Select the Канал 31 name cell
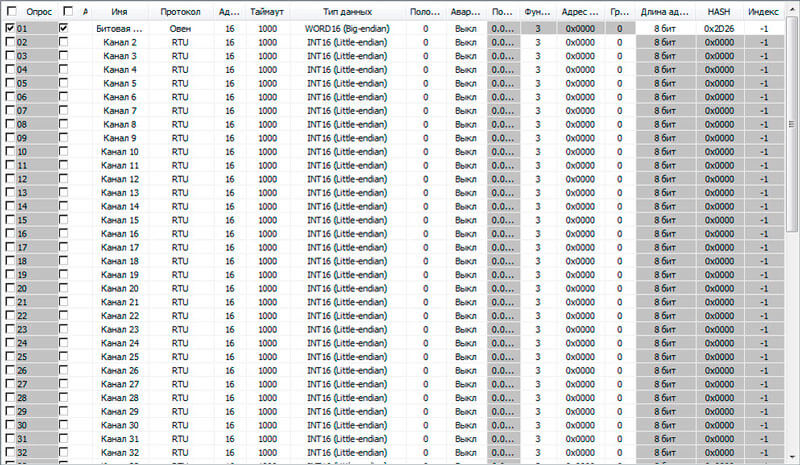Screen dimensions: 800x465 pyautogui.click(x=119, y=439)
